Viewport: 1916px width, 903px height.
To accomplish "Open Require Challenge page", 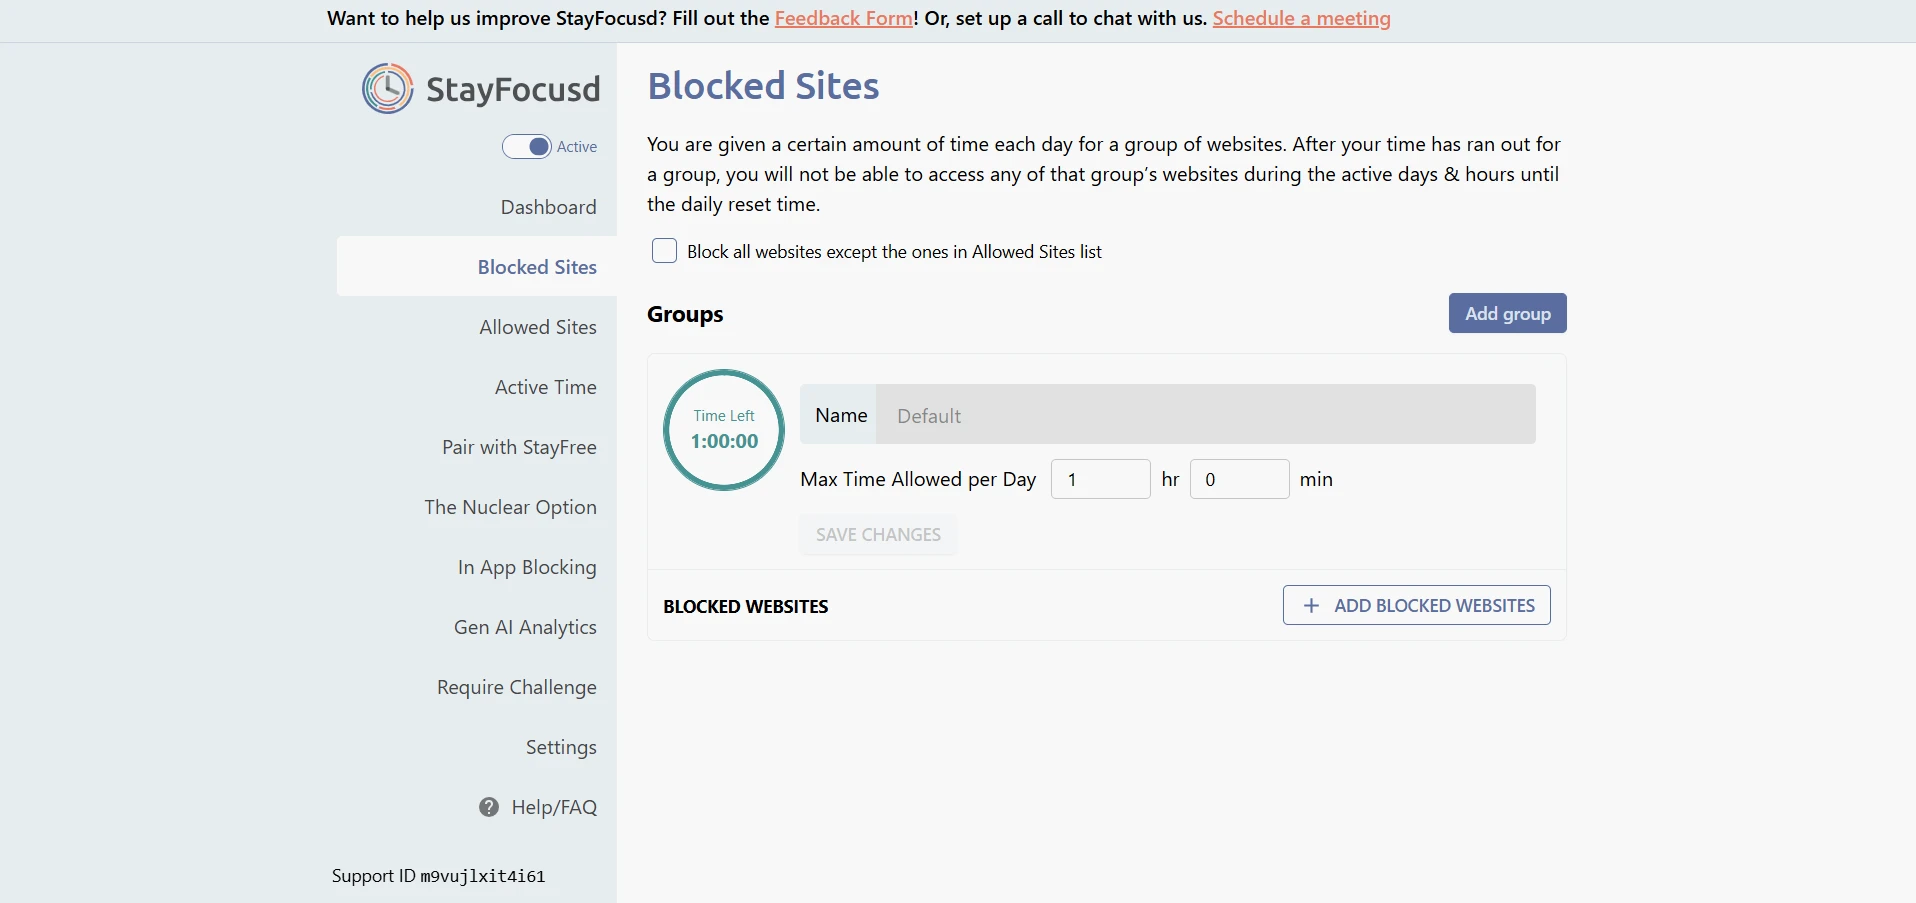I will tap(517, 687).
